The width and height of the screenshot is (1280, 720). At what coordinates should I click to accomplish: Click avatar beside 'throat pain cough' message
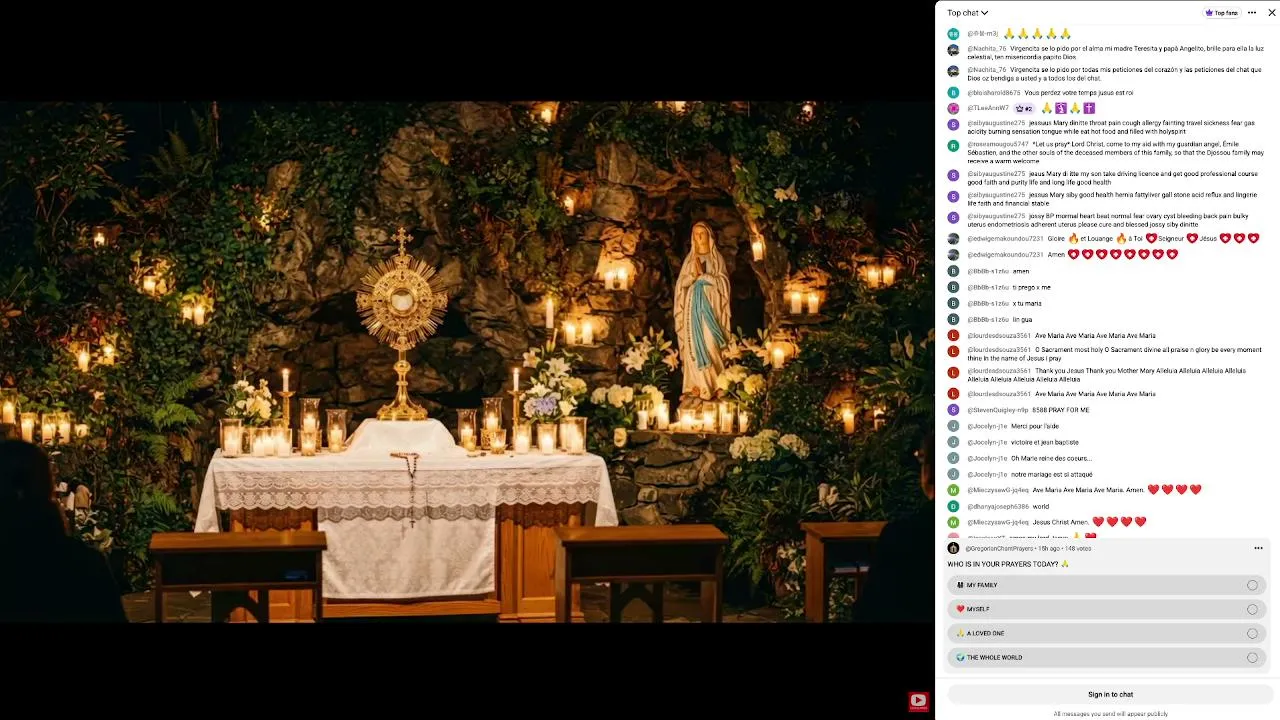[953, 124]
